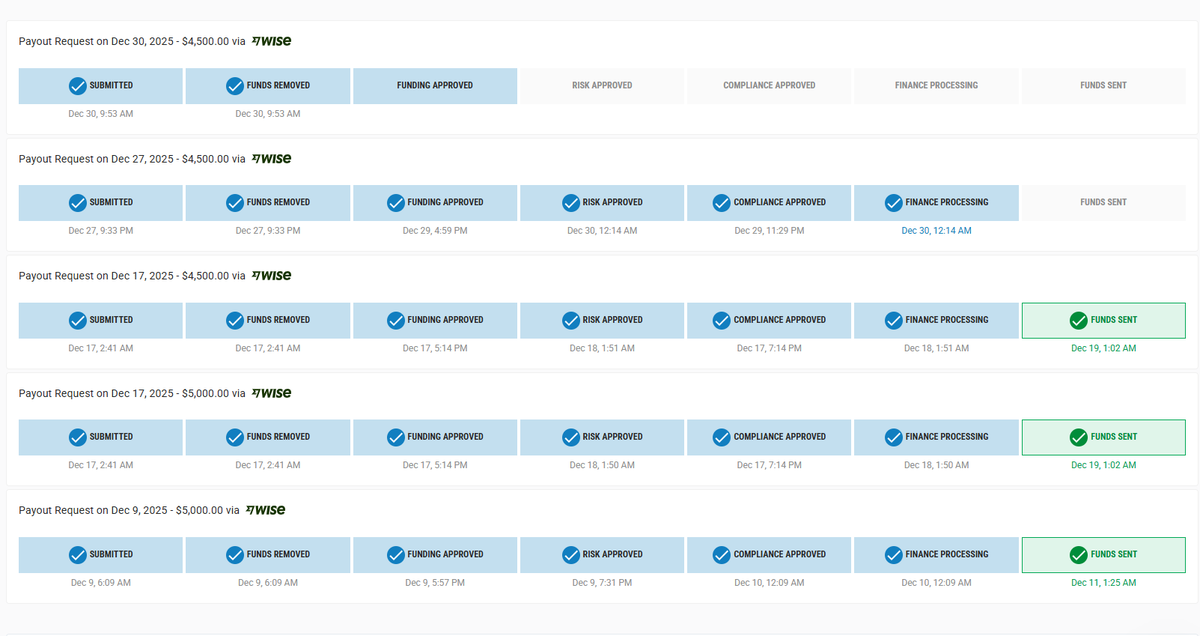Click the 'Dec 30, 9:53 AM' timestamp under Submitted
This screenshot has width=1200, height=636.
coord(101,114)
